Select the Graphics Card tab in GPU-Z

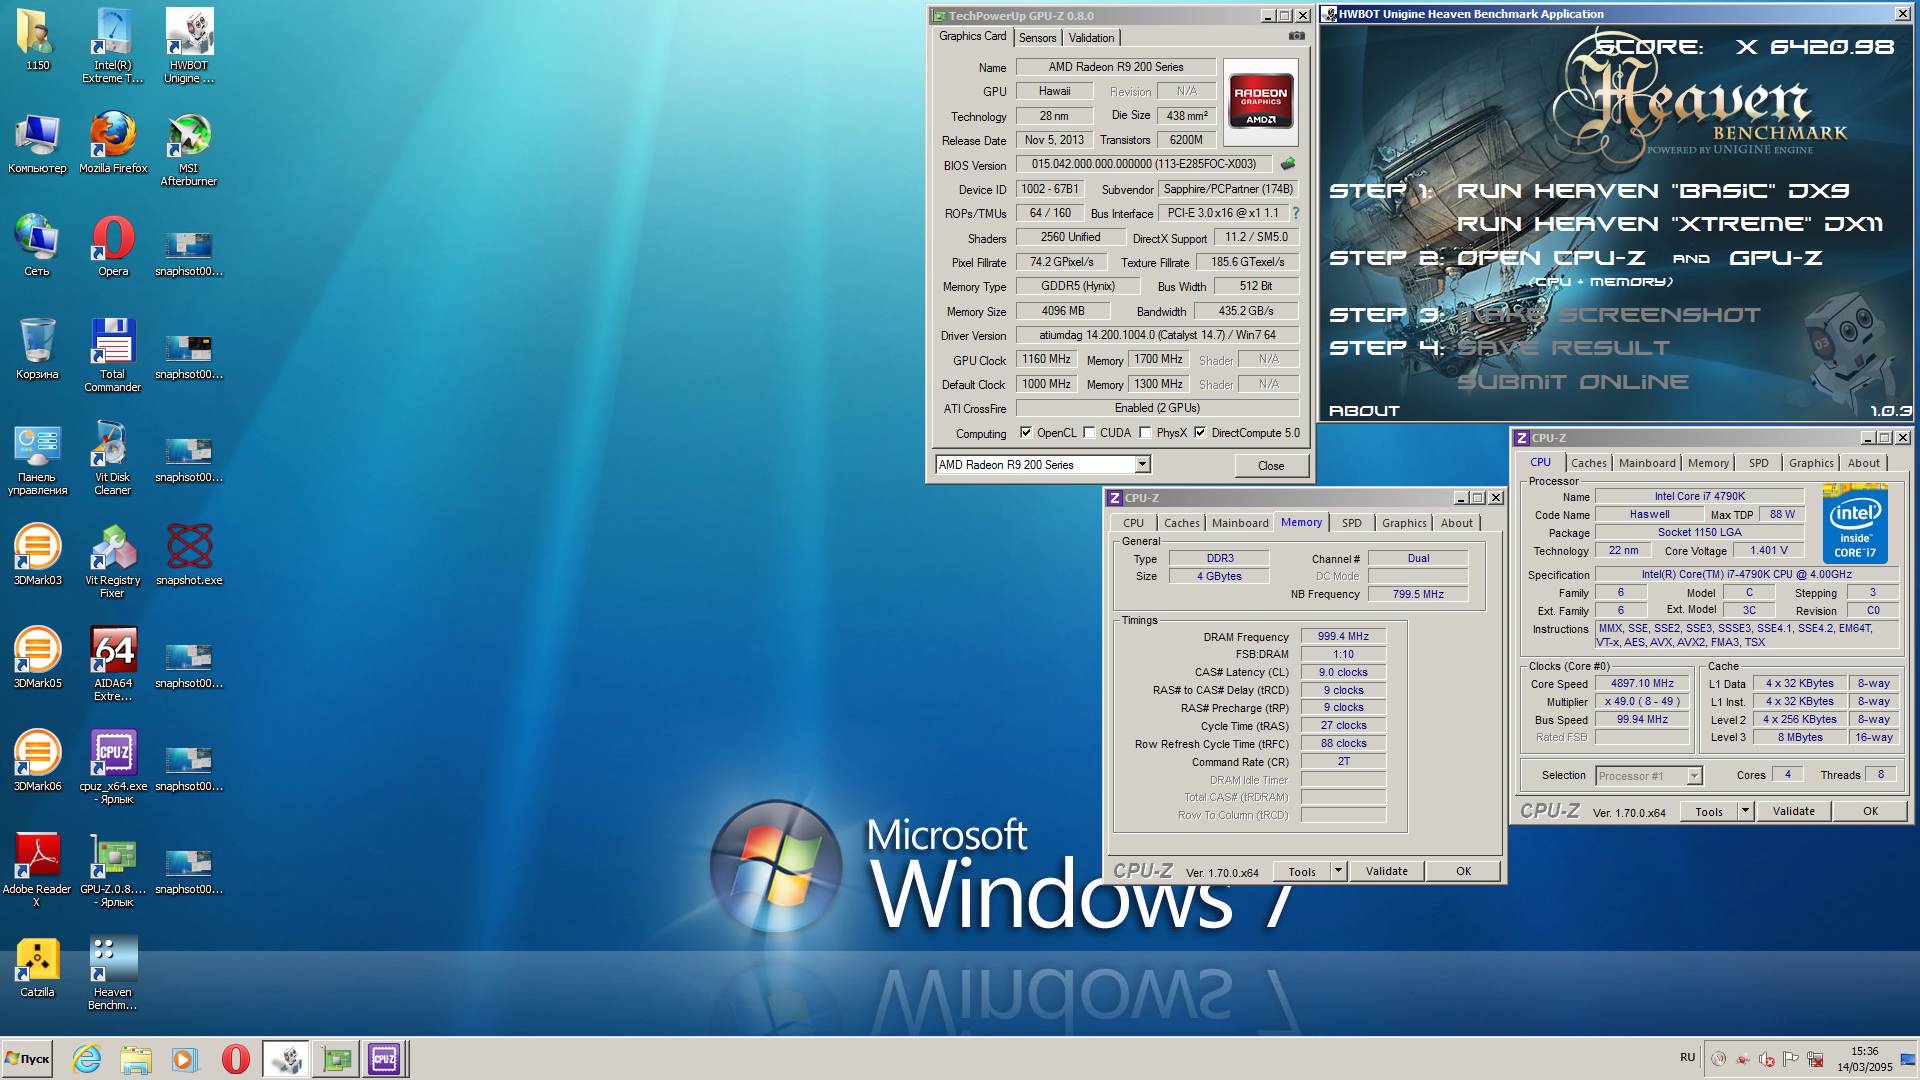pyautogui.click(x=972, y=36)
